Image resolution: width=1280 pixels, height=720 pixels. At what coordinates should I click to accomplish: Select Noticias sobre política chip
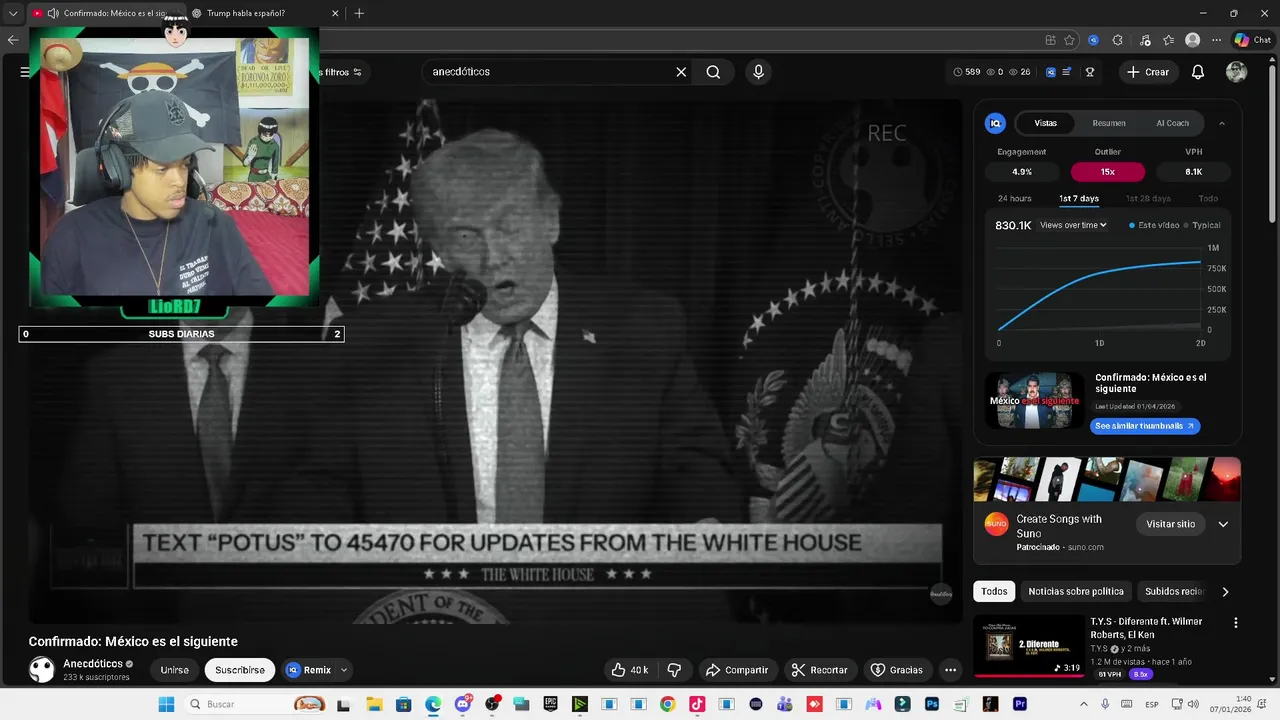[x=1076, y=591]
